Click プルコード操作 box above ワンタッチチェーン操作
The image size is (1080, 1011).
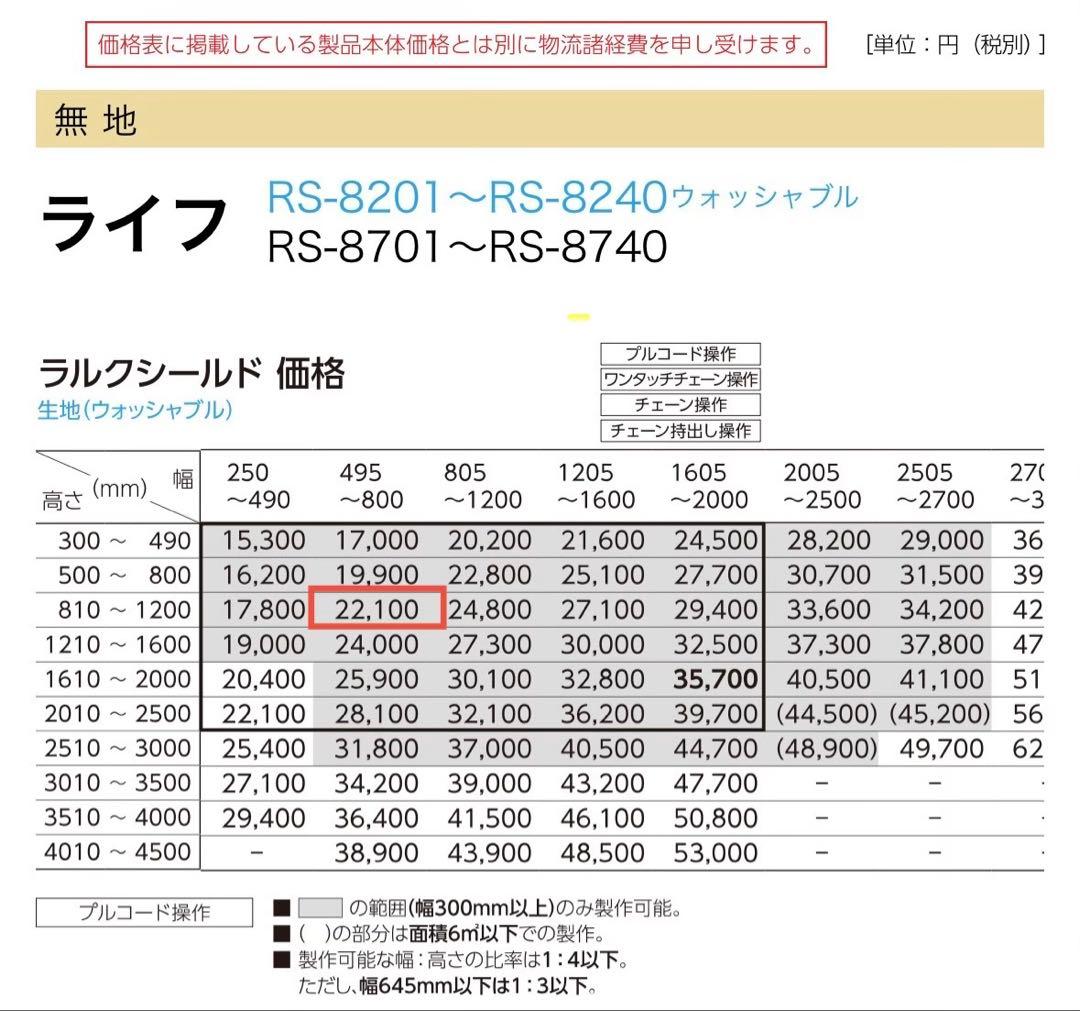pos(681,354)
